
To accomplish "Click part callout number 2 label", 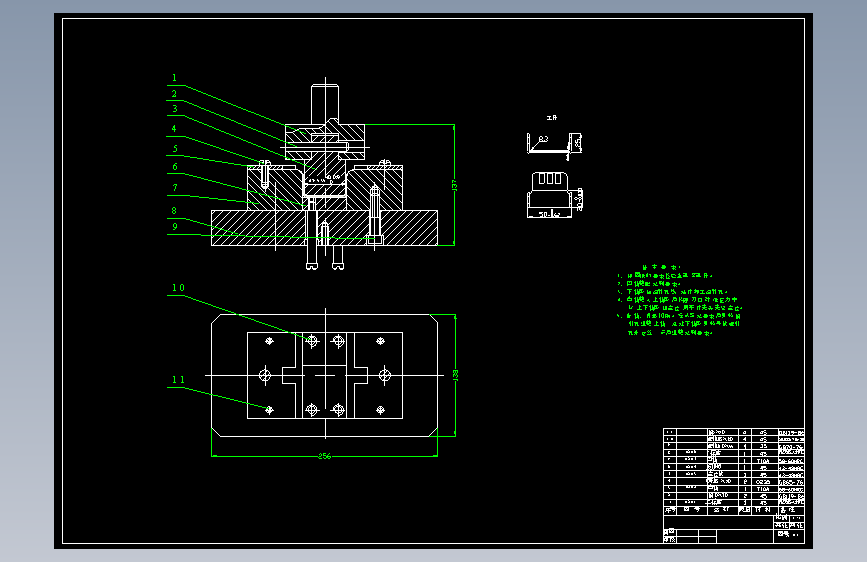I will click(174, 94).
